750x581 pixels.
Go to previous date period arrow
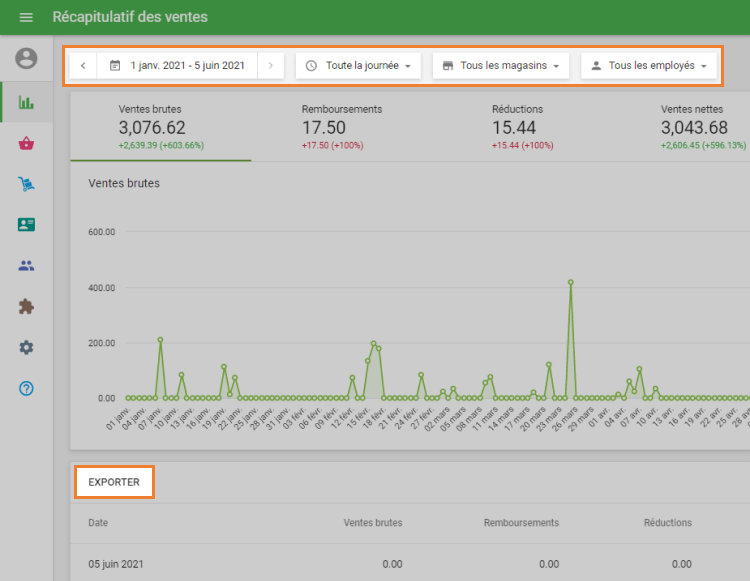pyautogui.click(x=82, y=66)
